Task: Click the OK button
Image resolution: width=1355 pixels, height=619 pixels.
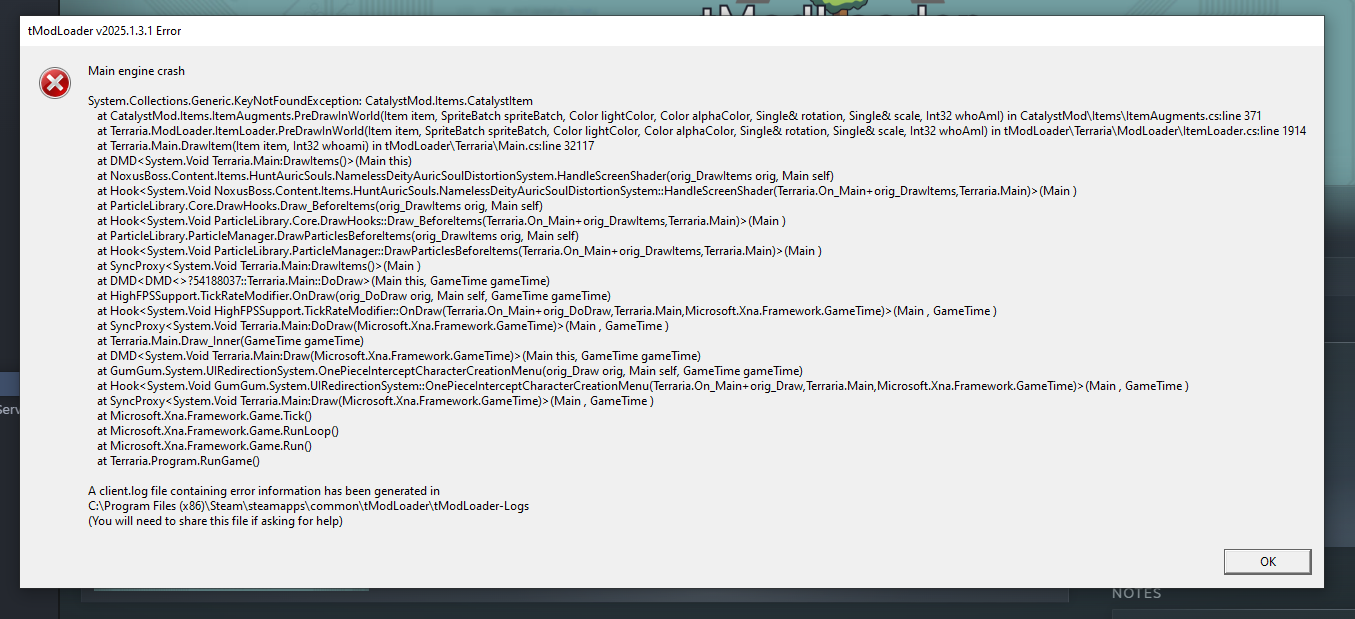Action: 1267,561
